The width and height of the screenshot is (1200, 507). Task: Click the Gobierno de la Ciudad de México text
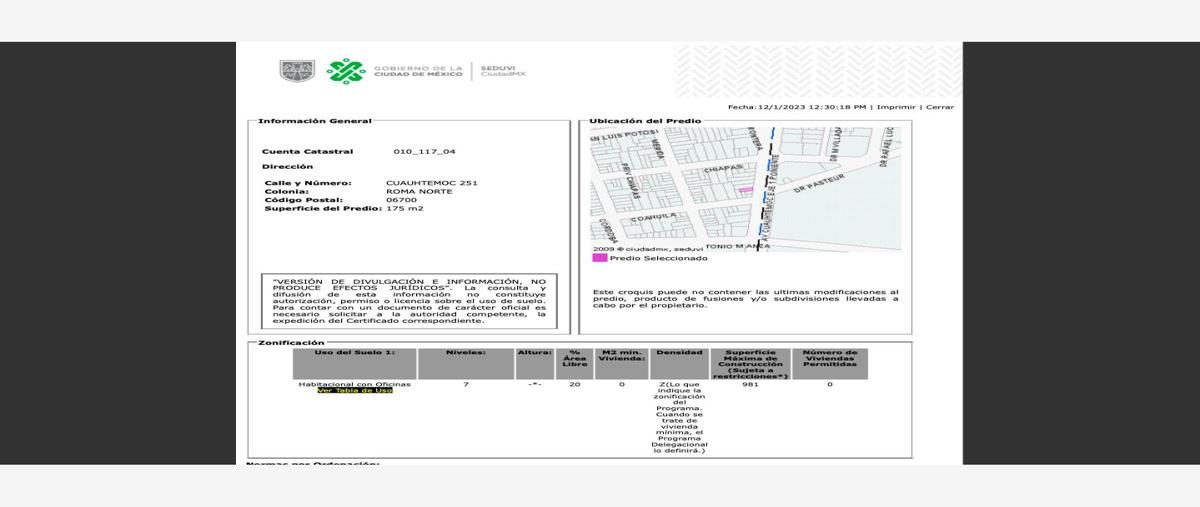419,71
